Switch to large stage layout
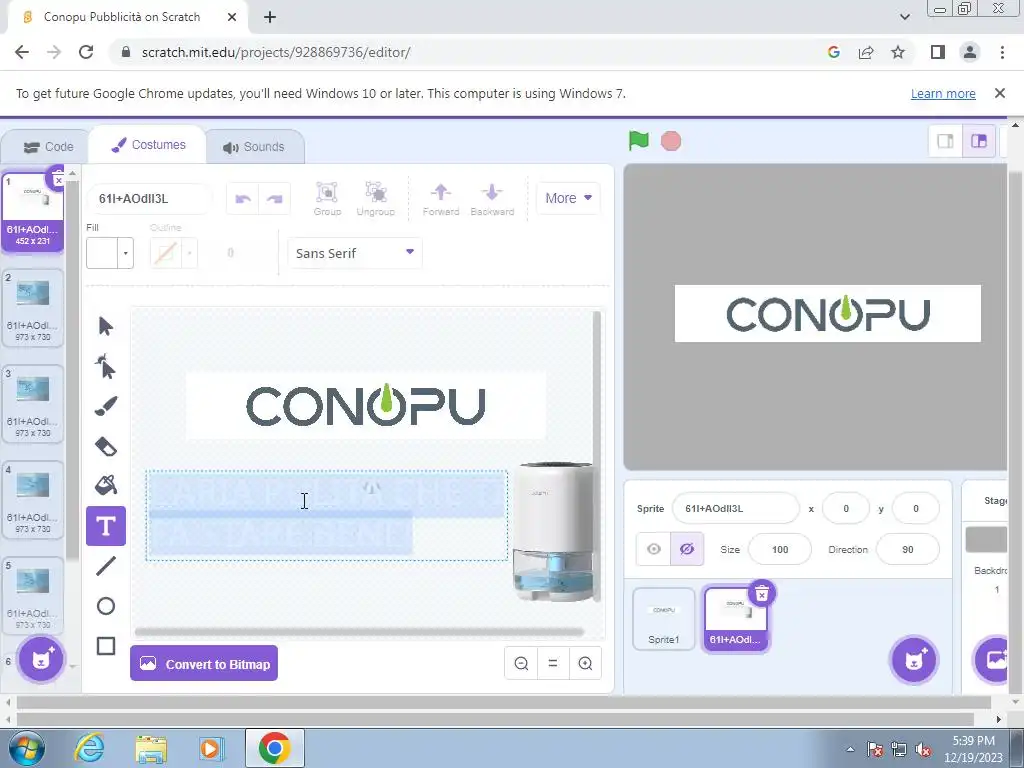The height and width of the screenshot is (768, 1024). 978,141
